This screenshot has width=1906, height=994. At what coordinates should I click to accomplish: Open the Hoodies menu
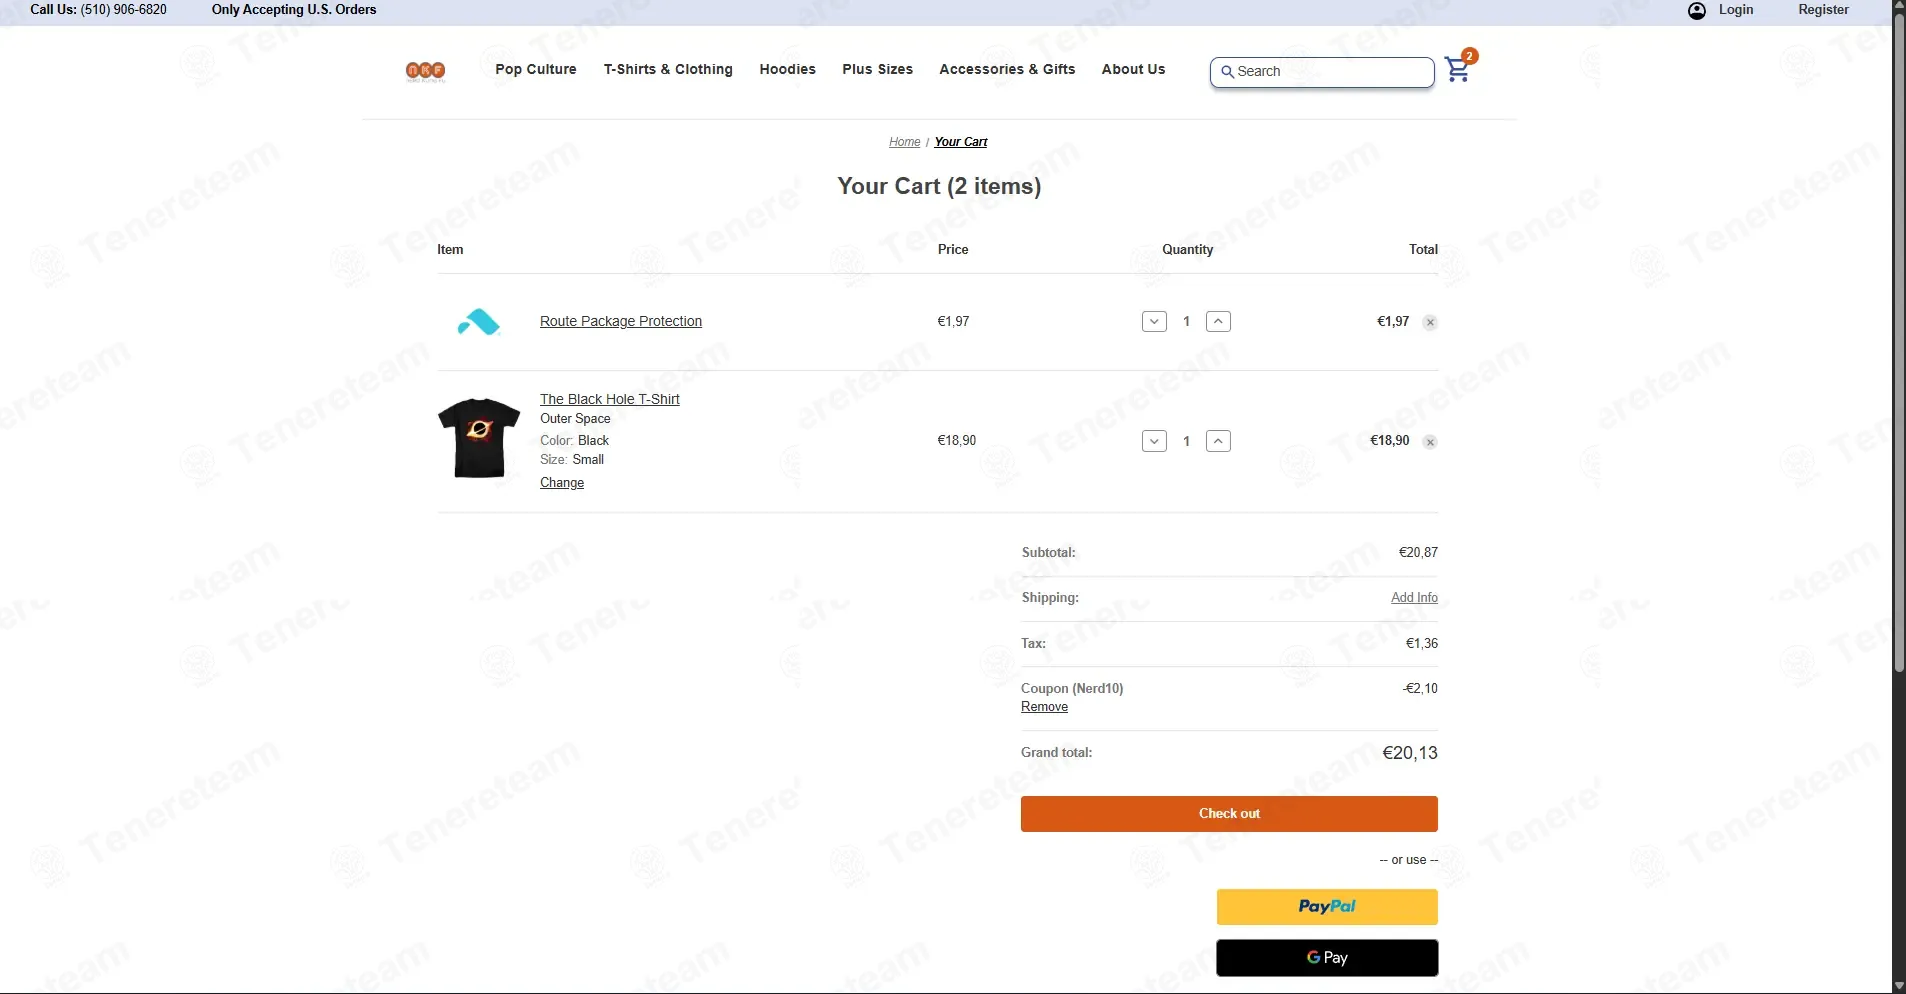787,69
